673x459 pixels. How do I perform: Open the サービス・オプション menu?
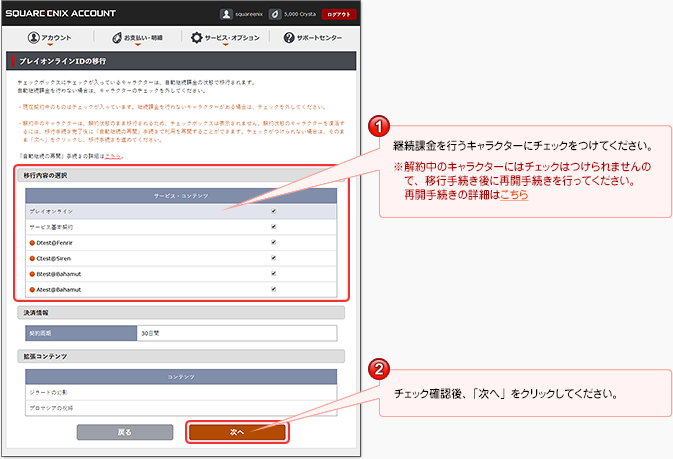pyautogui.click(x=225, y=38)
